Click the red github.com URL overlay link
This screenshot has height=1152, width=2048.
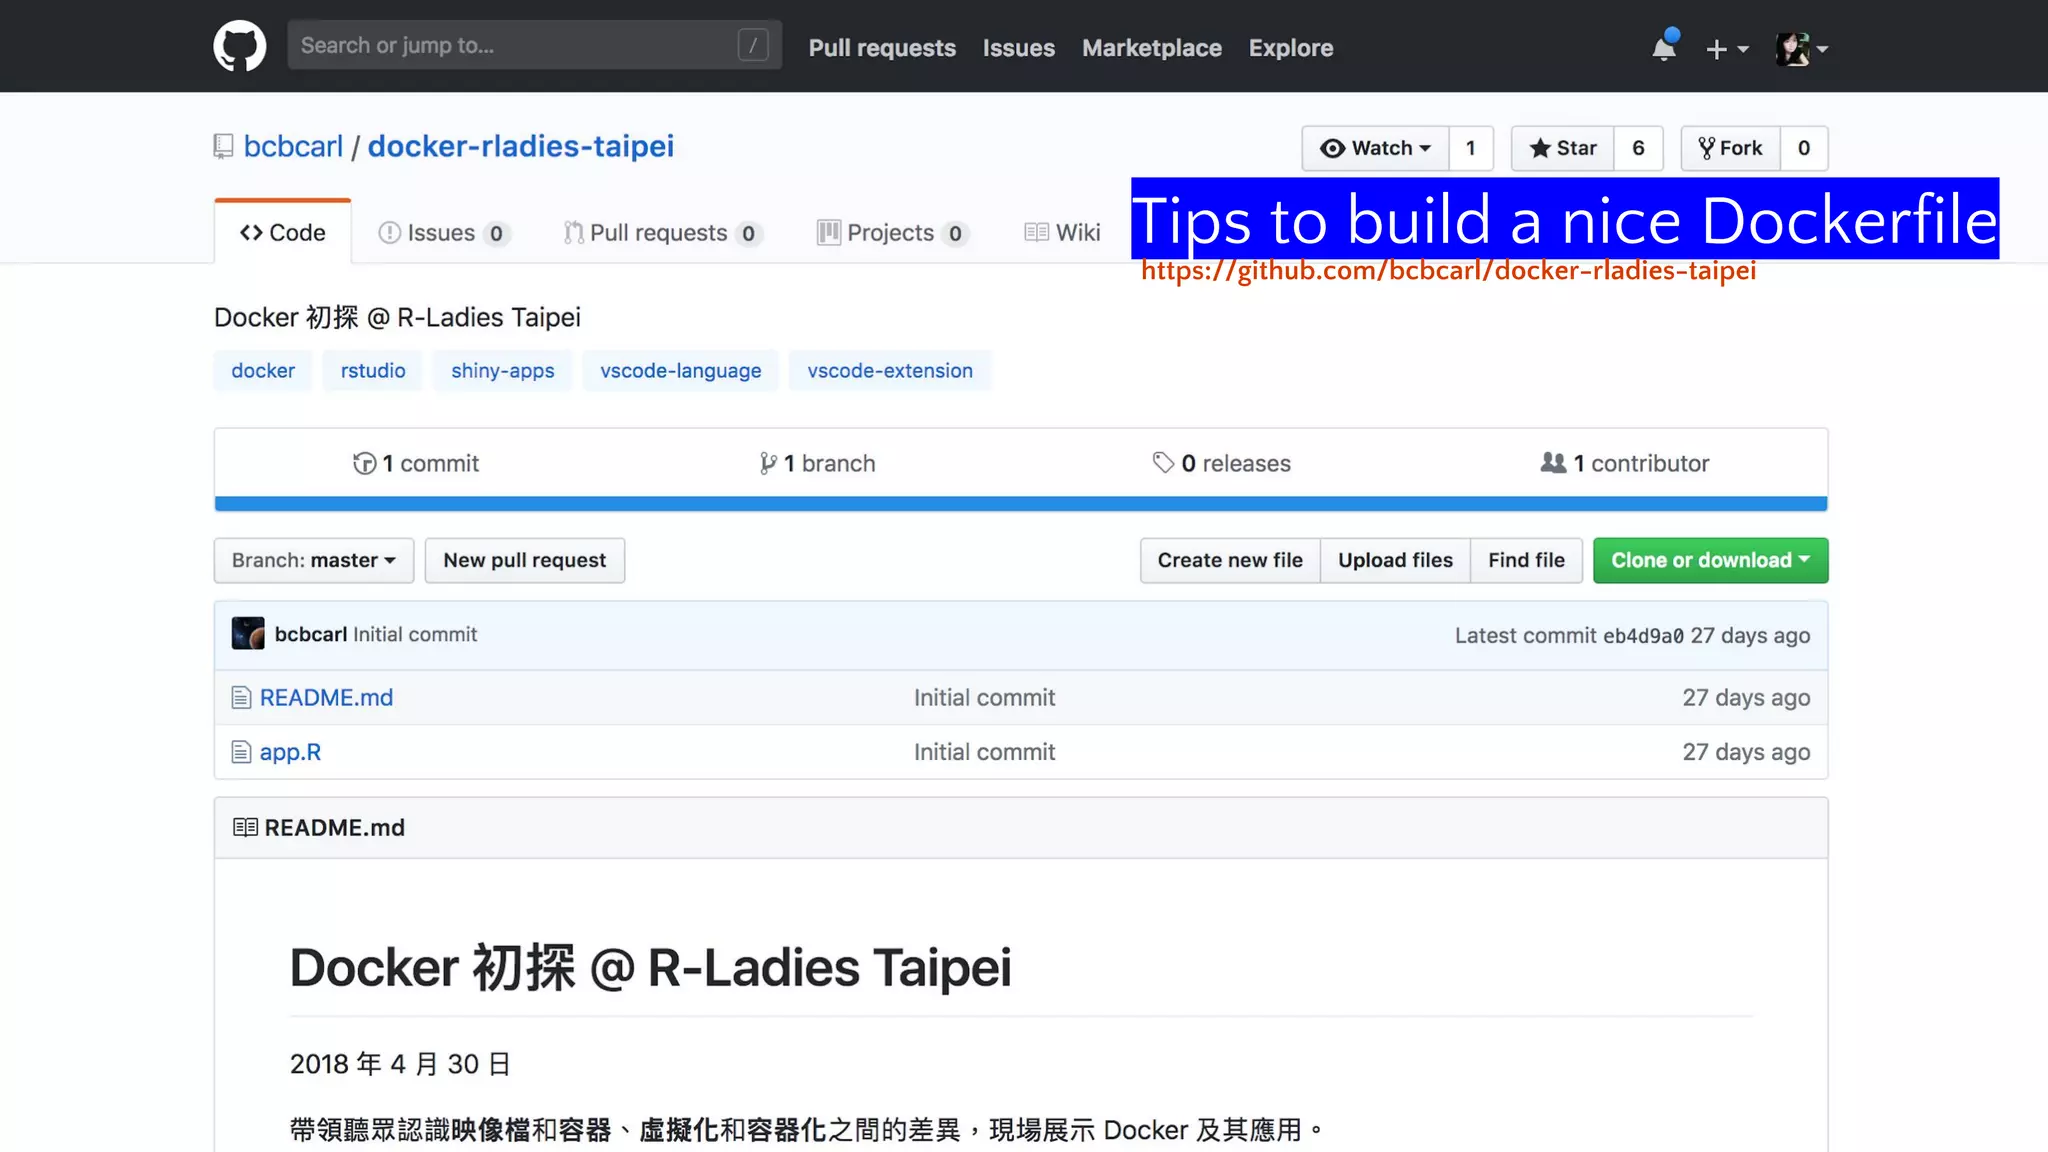click(1448, 271)
